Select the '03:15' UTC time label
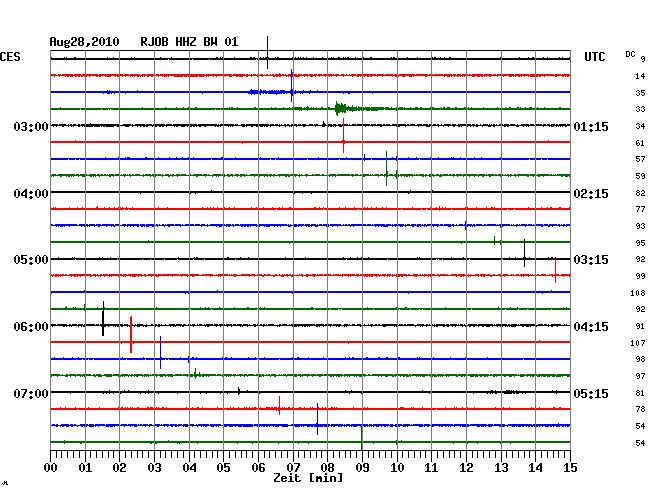The height and width of the screenshot is (494, 650). (x=591, y=260)
